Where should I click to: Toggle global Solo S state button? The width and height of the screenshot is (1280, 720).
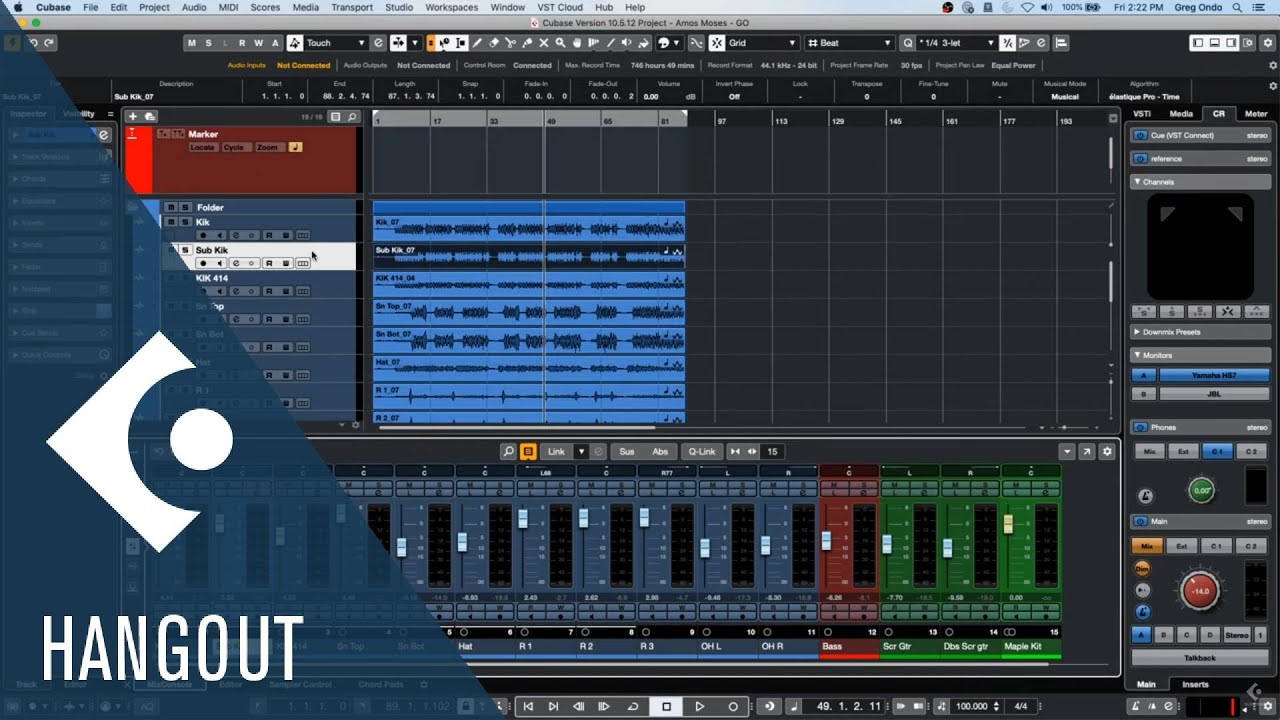tap(208, 43)
